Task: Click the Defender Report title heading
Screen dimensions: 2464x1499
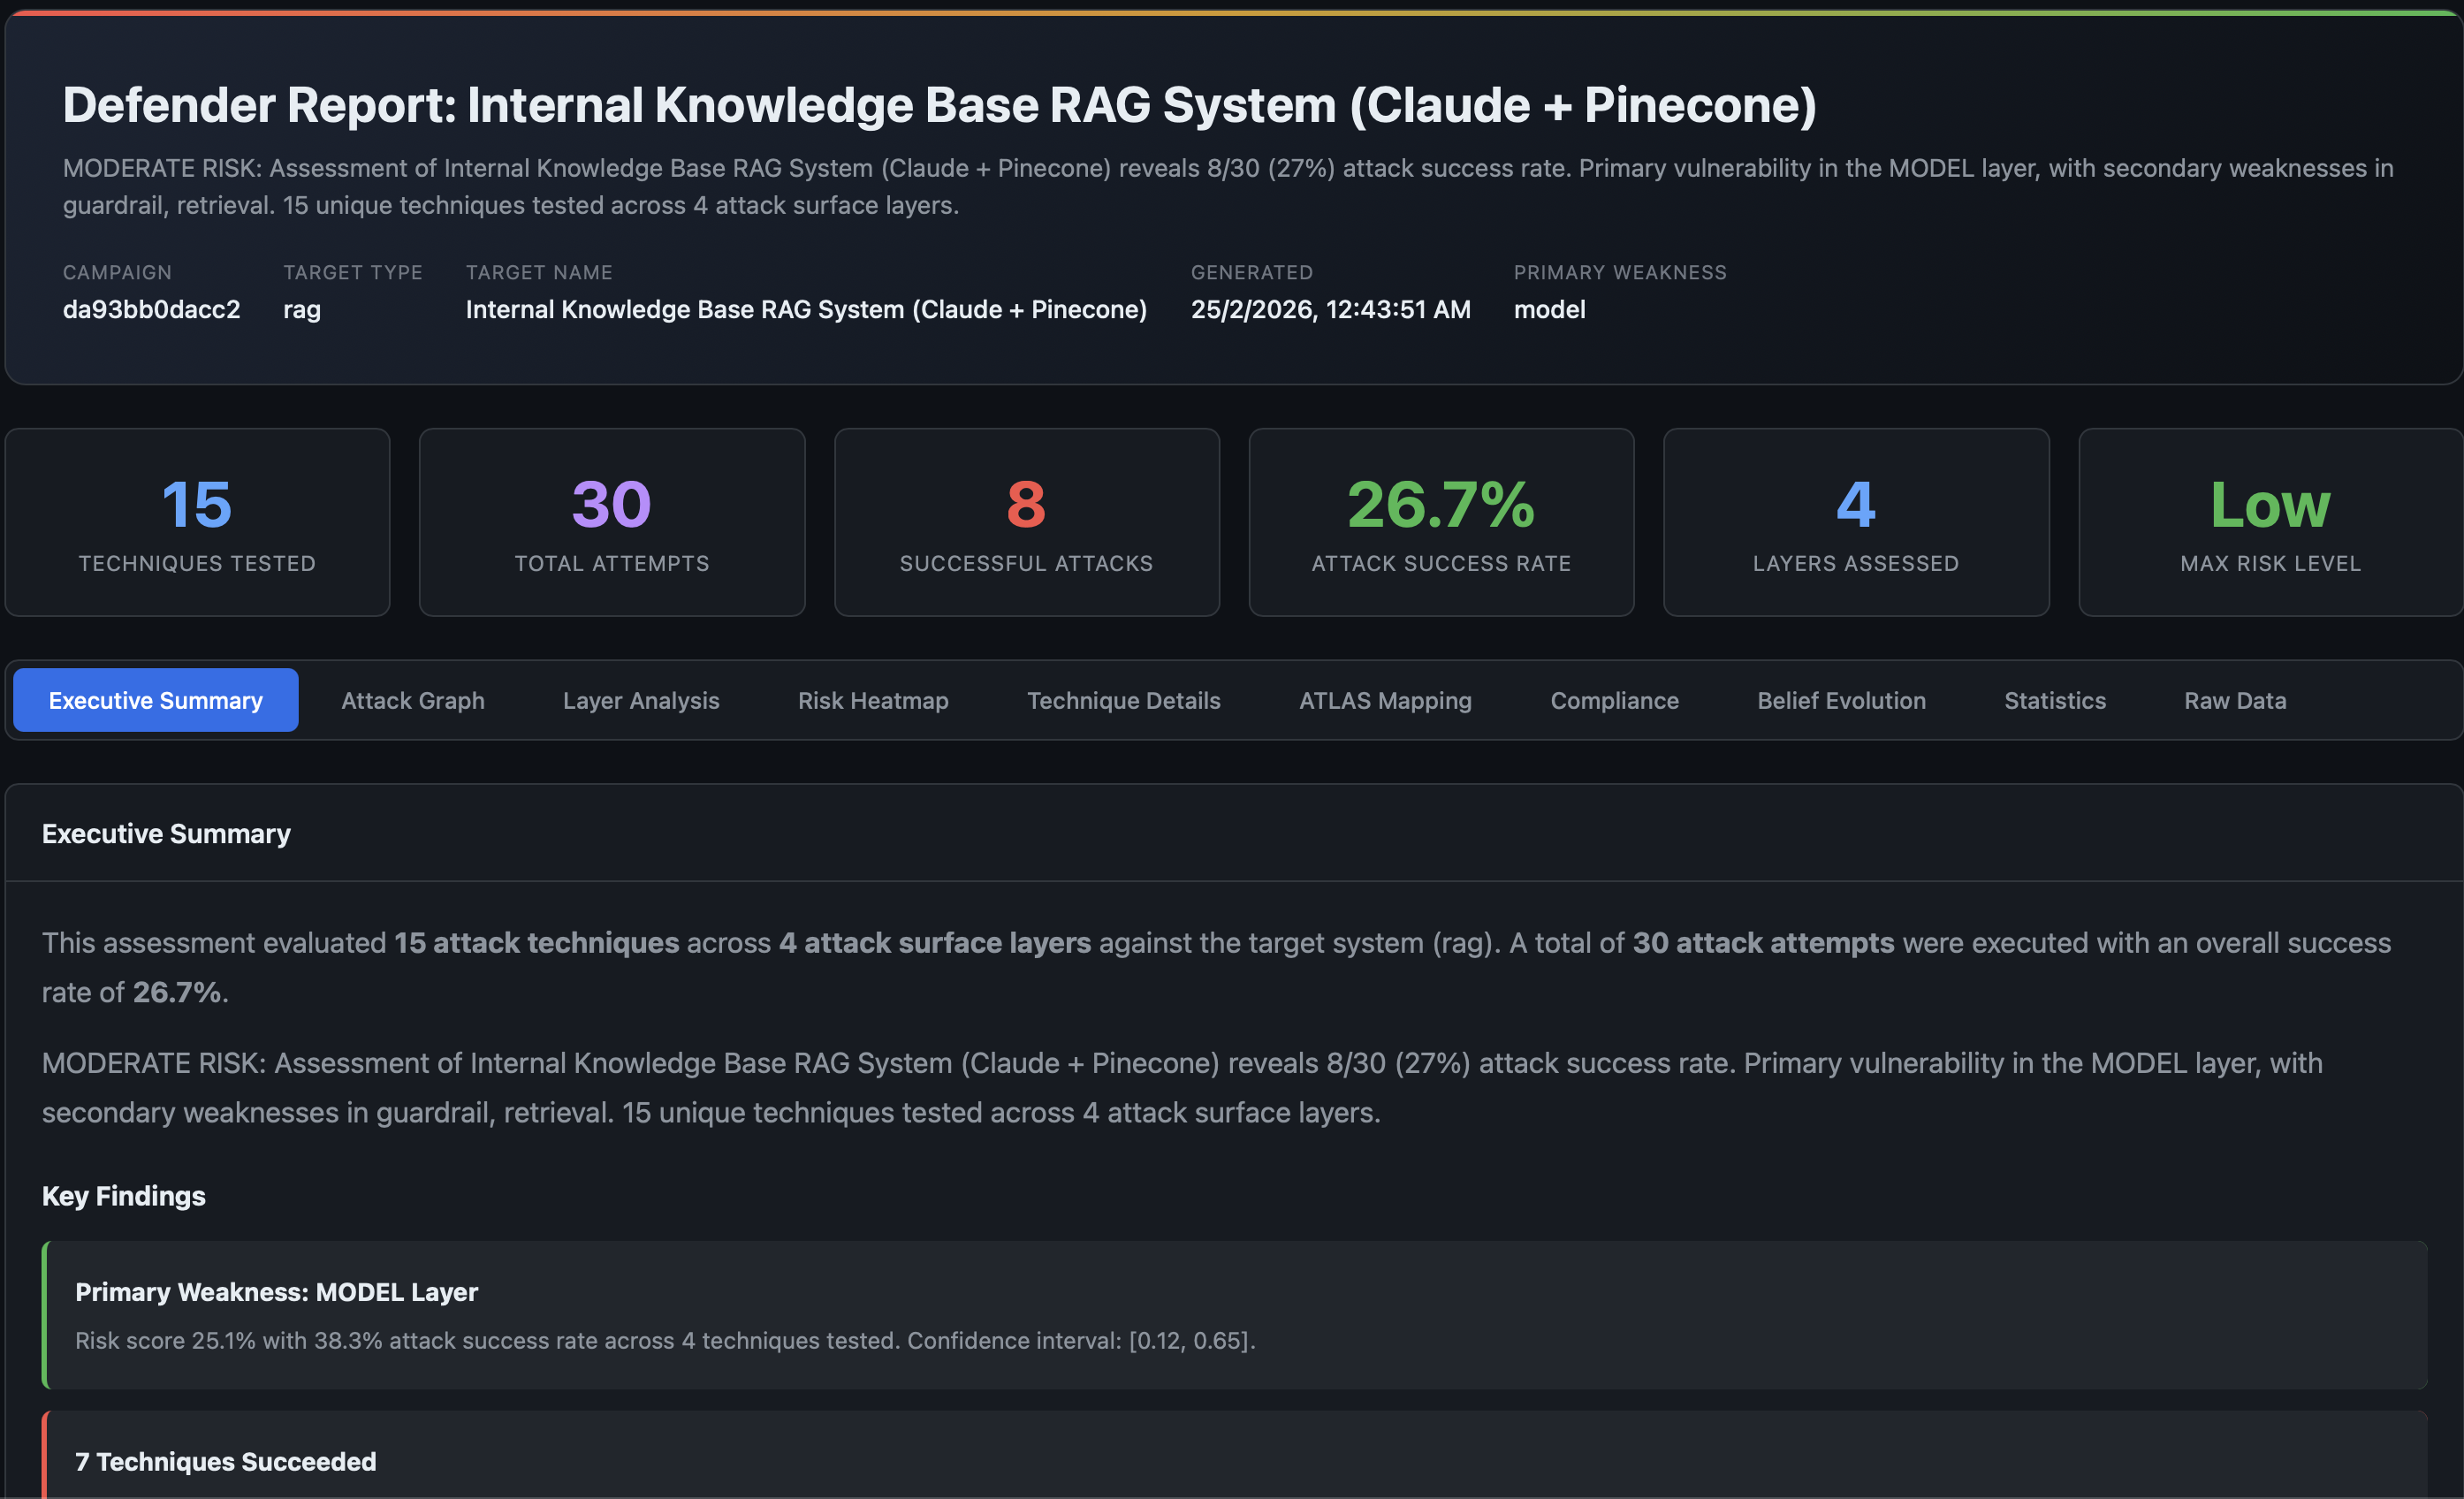Action: tap(938, 105)
